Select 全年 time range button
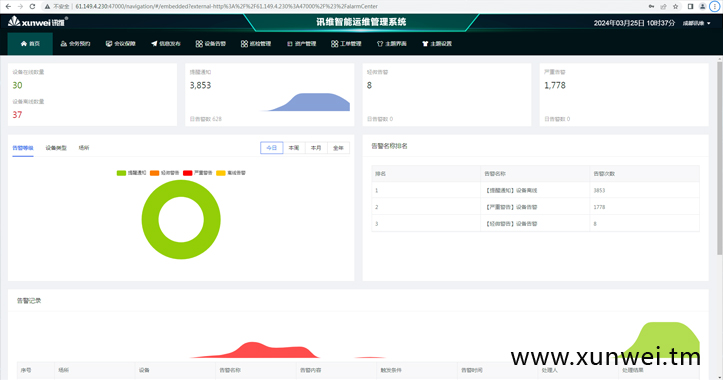 pos(338,148)
